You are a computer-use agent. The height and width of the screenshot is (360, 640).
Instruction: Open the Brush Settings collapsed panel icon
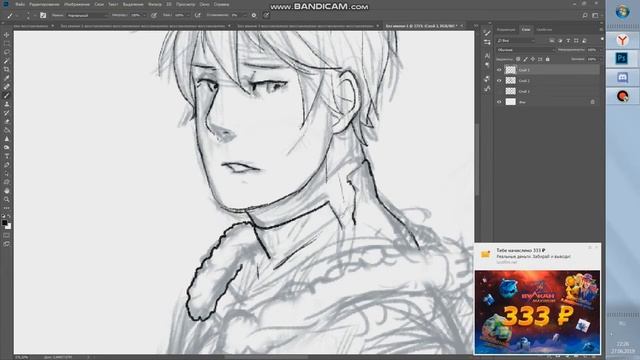click(x=487, y=33)
